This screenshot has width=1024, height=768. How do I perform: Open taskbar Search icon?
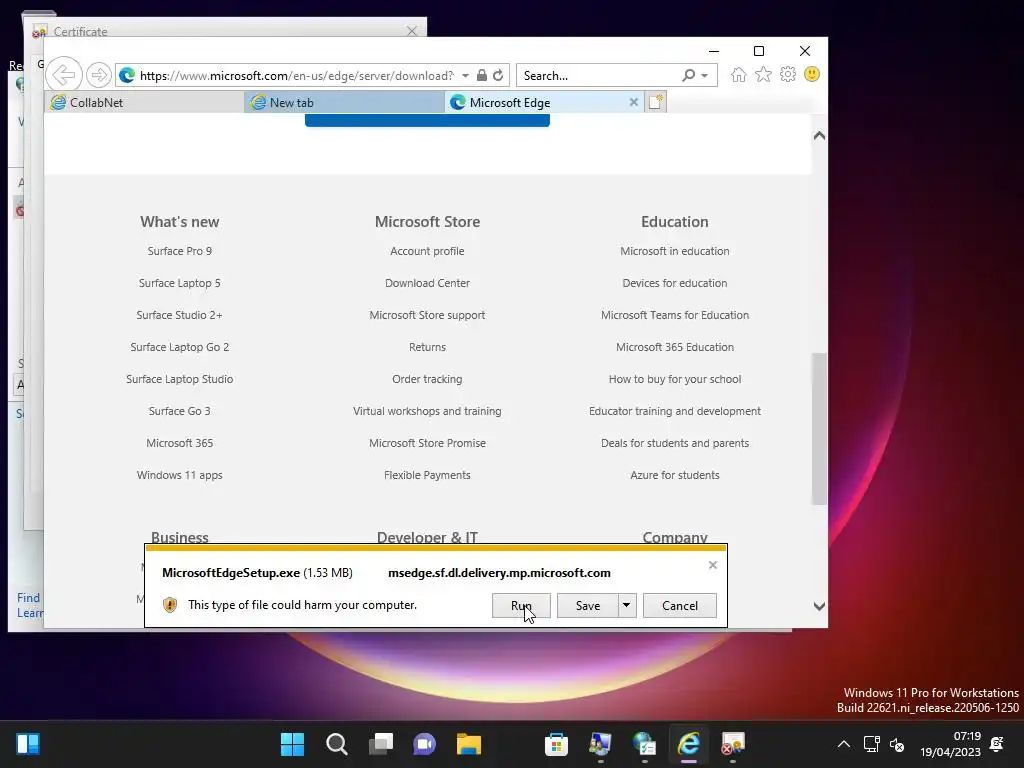(x=336, y=744)
